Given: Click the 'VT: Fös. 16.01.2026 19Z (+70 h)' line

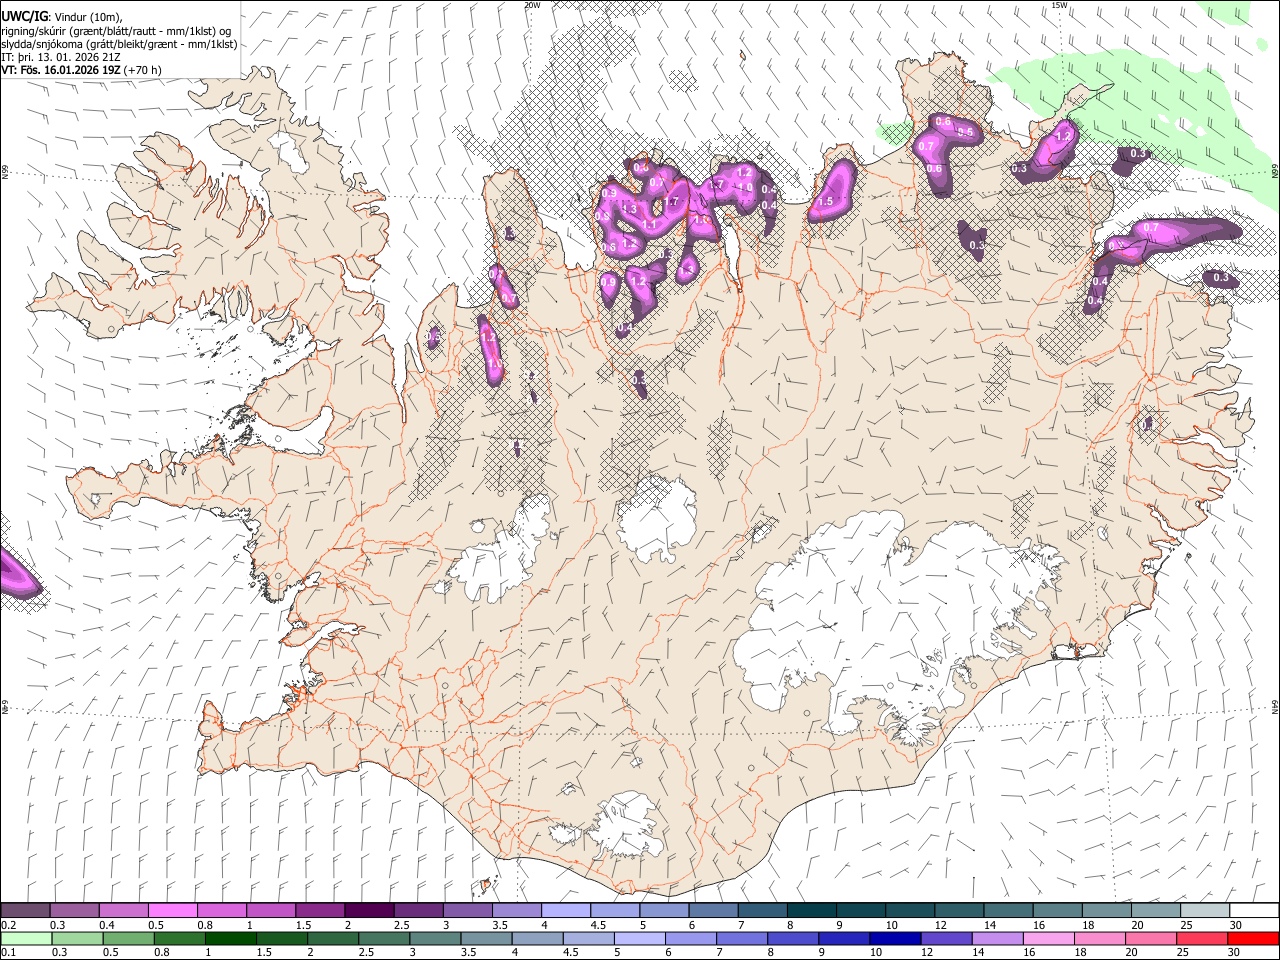Looking at the screenshot, I should pos(81,71).
